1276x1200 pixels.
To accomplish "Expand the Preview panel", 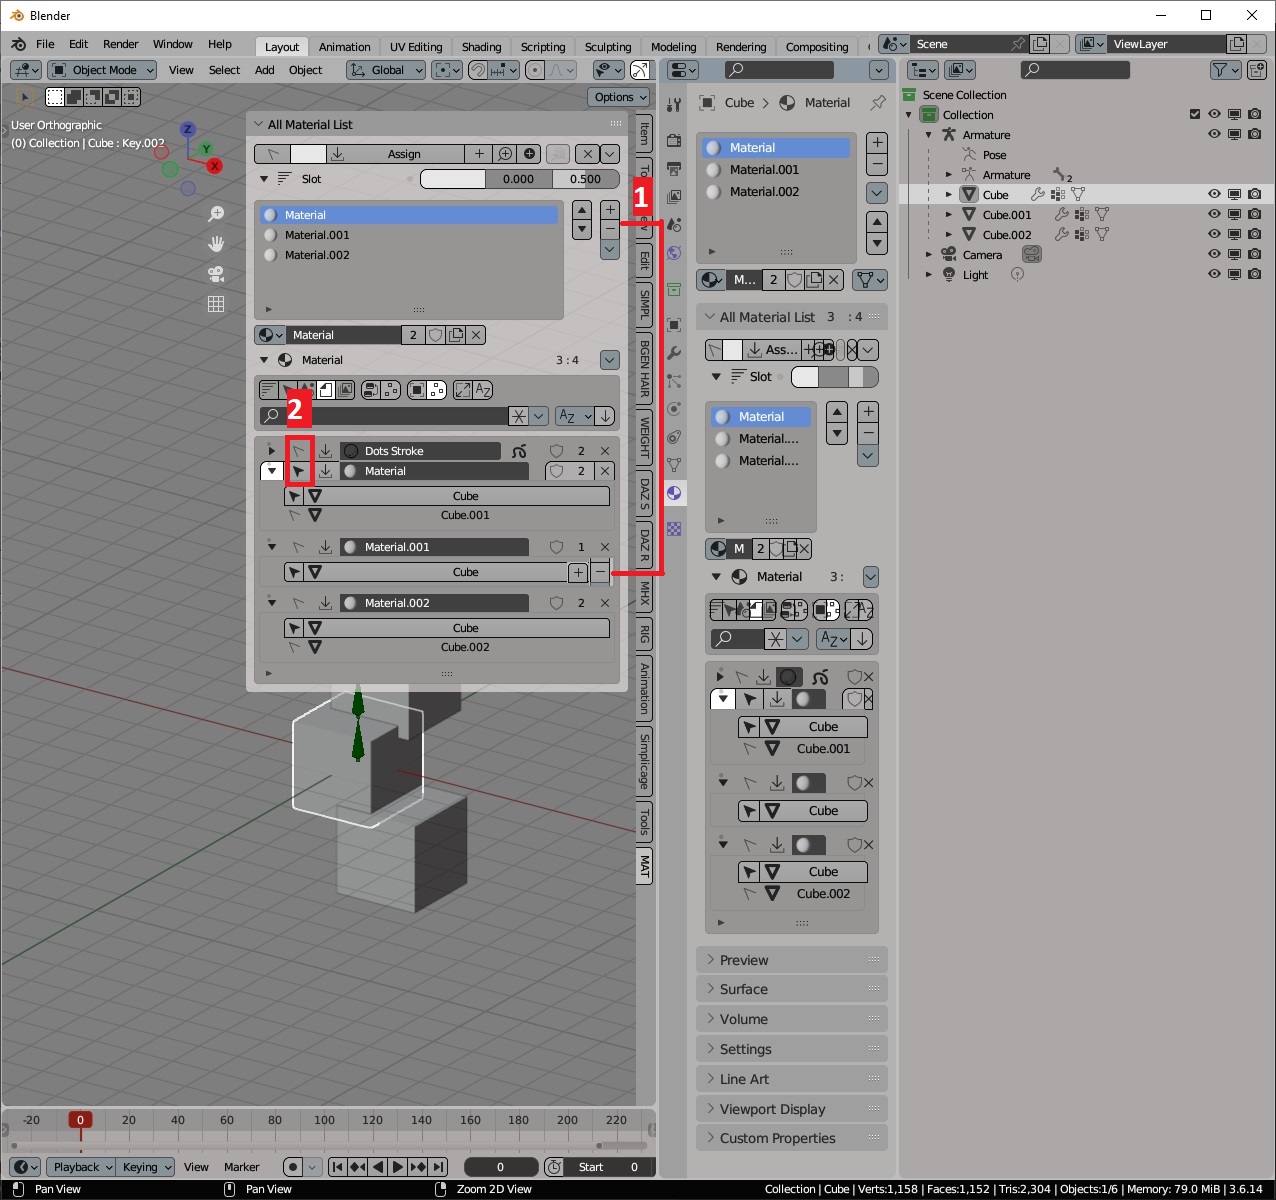I will click(791, 960).
